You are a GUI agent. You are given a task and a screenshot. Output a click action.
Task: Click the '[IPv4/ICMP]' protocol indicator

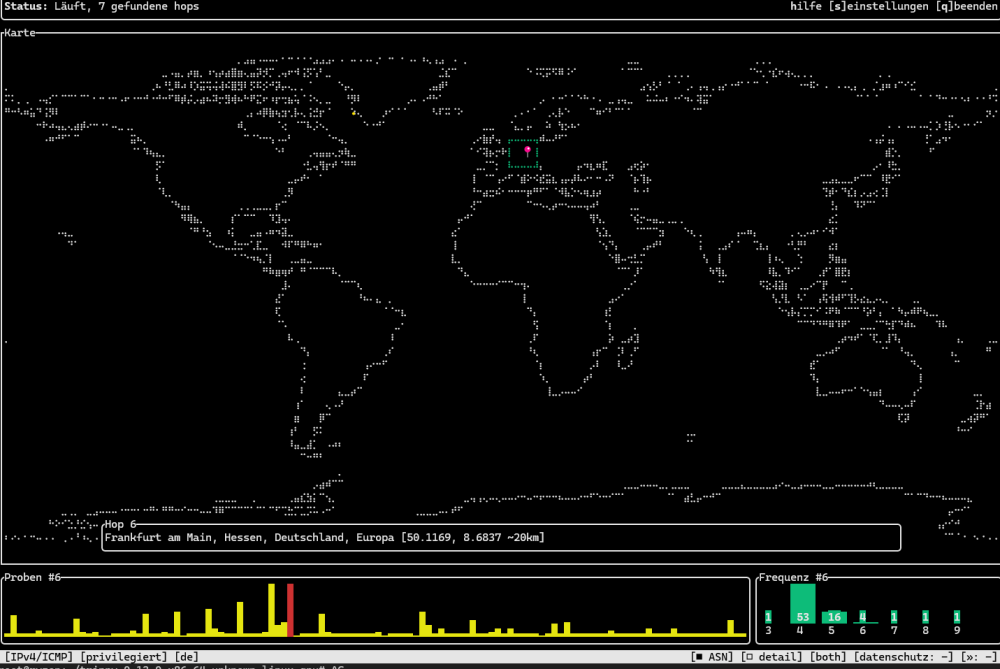click(x=39, y=657)
